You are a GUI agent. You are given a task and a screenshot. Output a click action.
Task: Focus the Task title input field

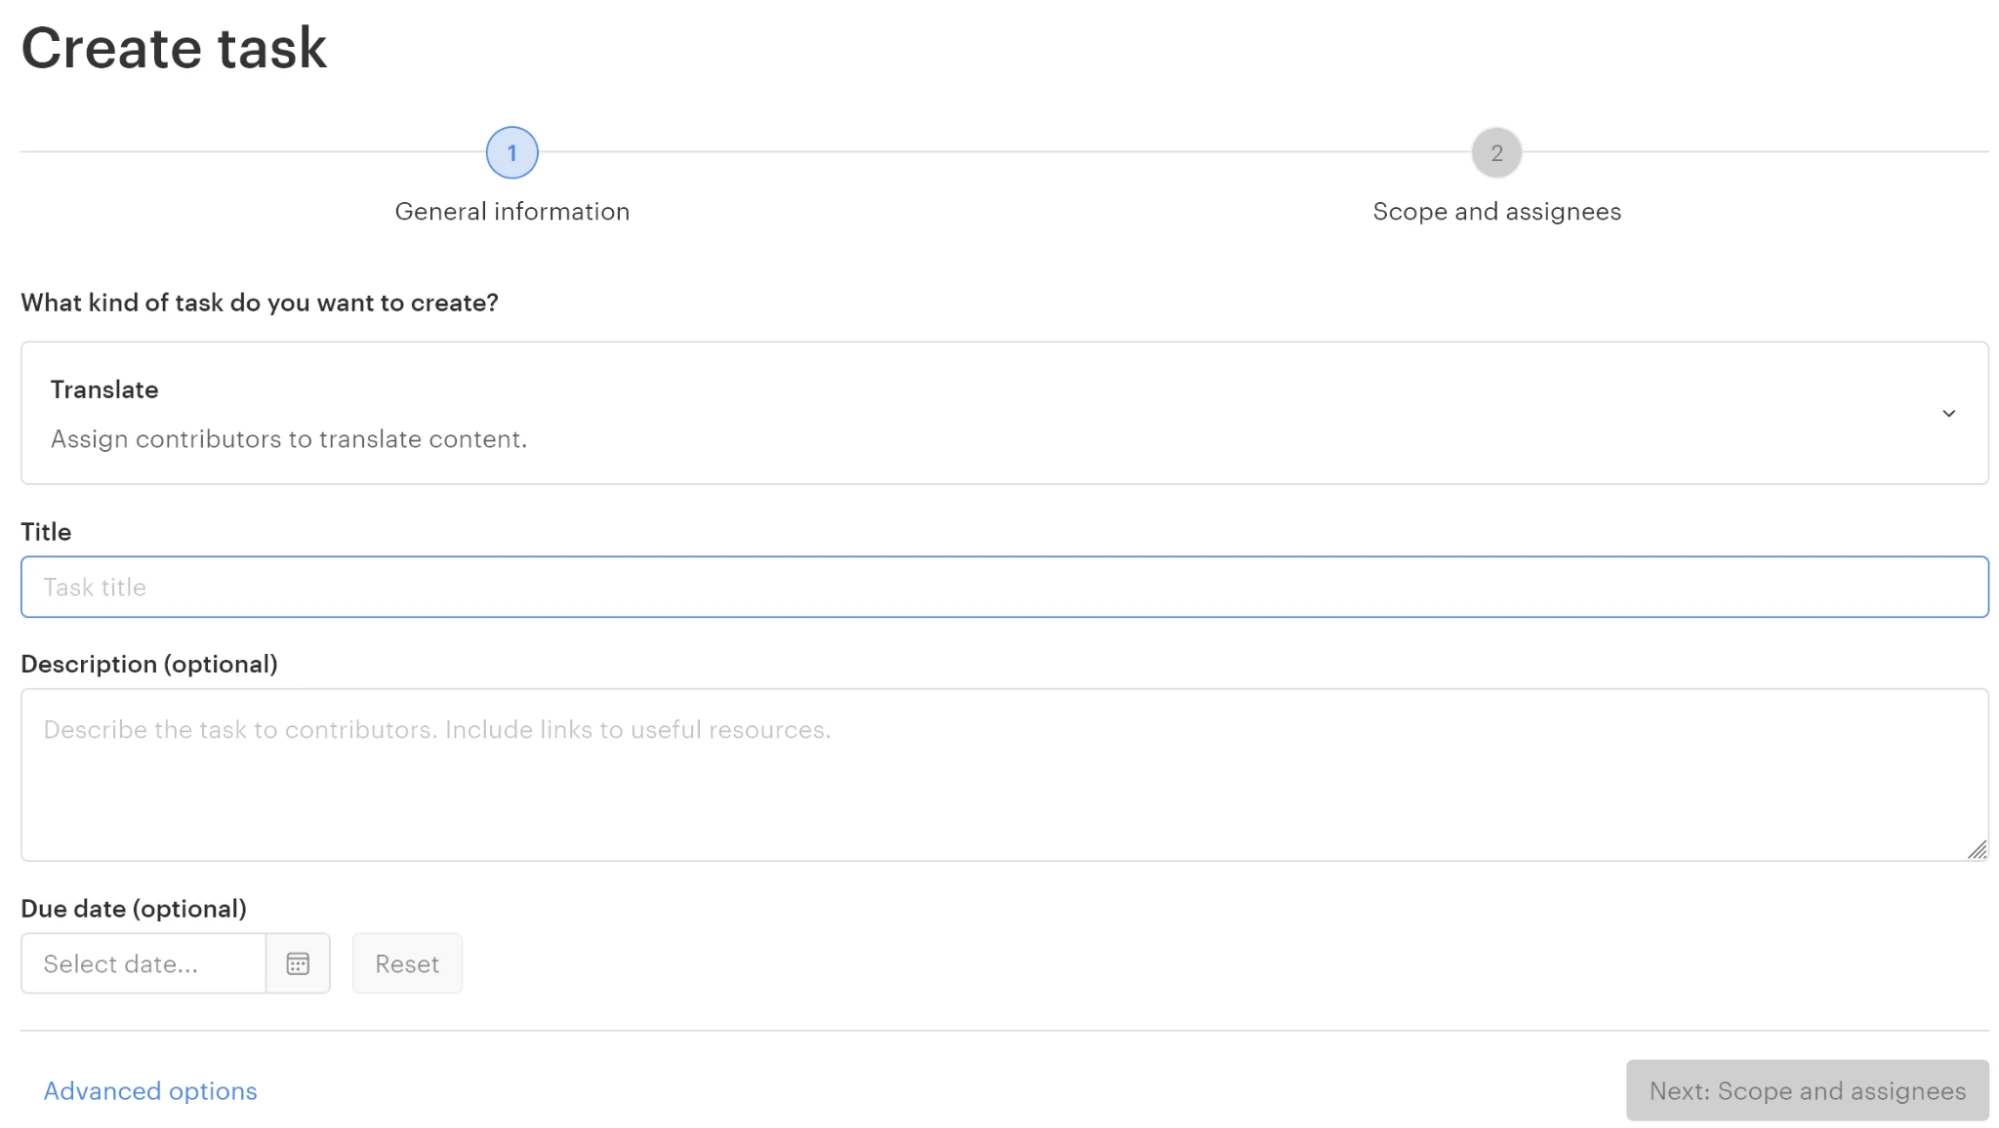click(1003, 587)
